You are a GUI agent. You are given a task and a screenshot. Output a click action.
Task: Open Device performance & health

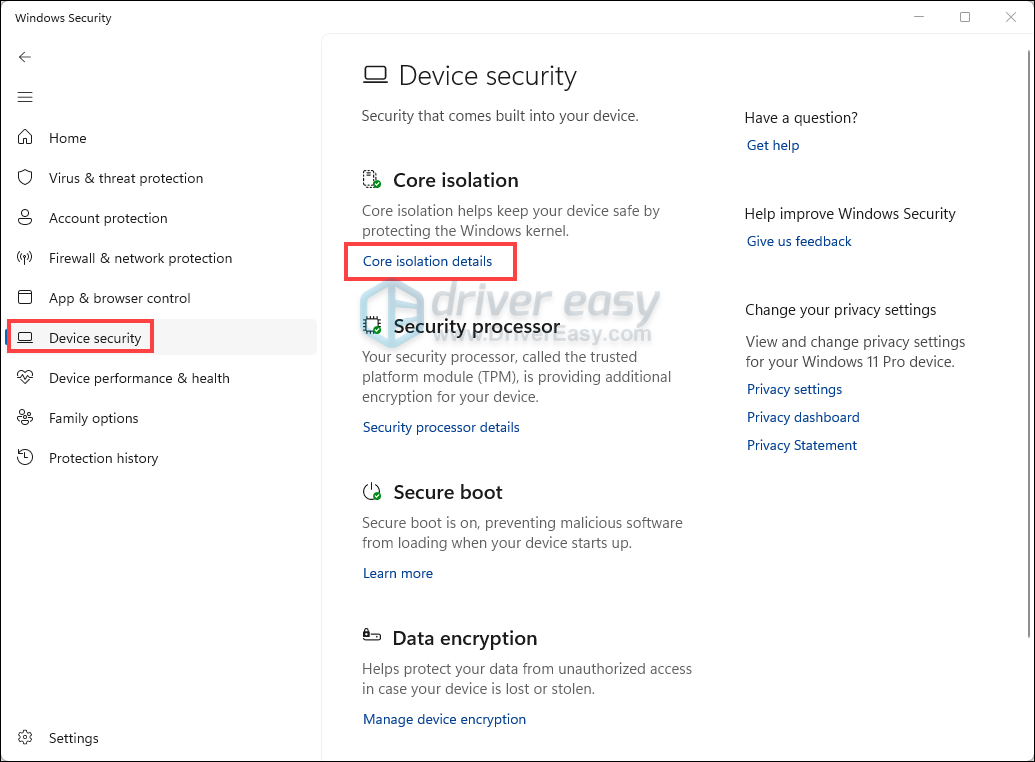(x=139, y=377)
